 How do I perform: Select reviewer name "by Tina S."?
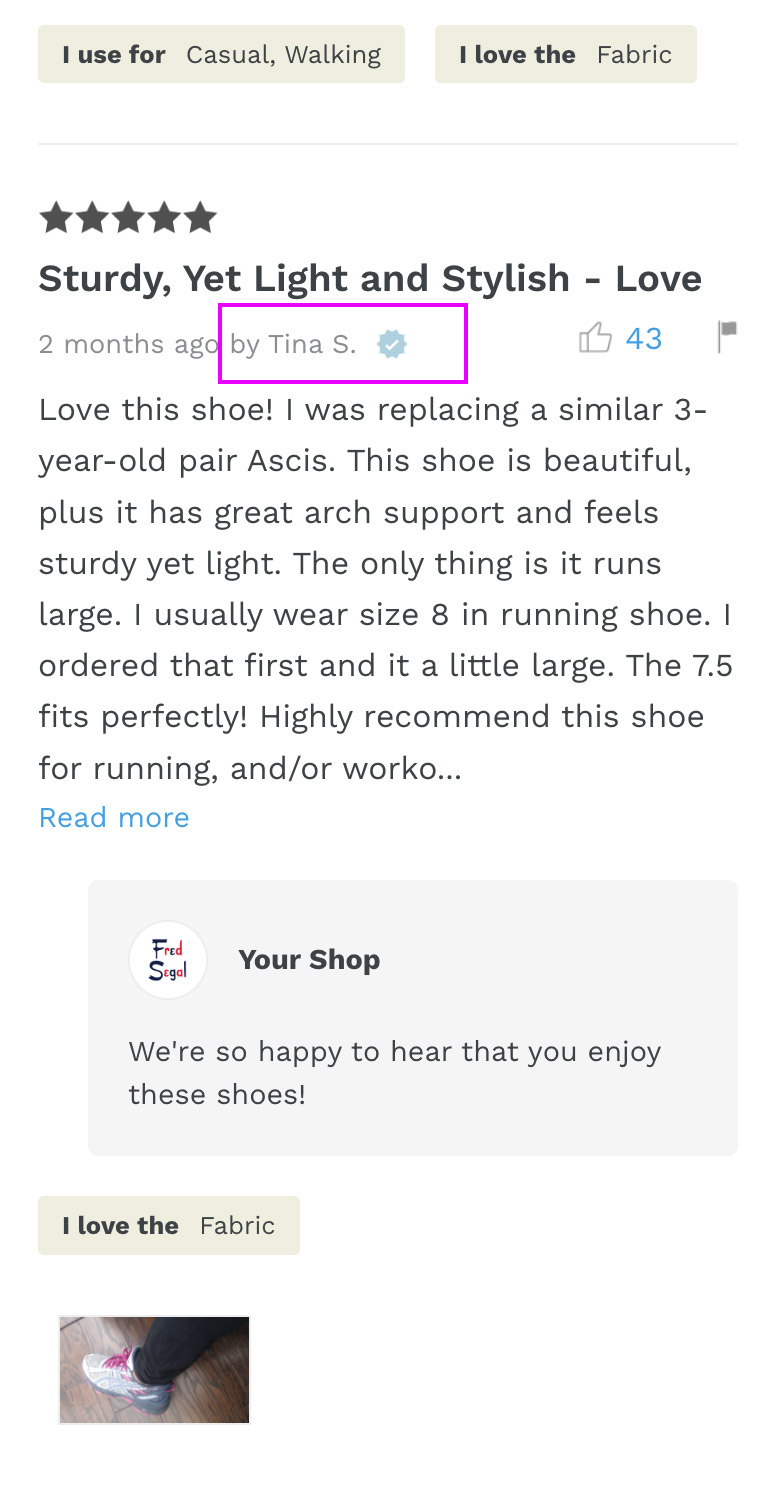click(293, 345)
